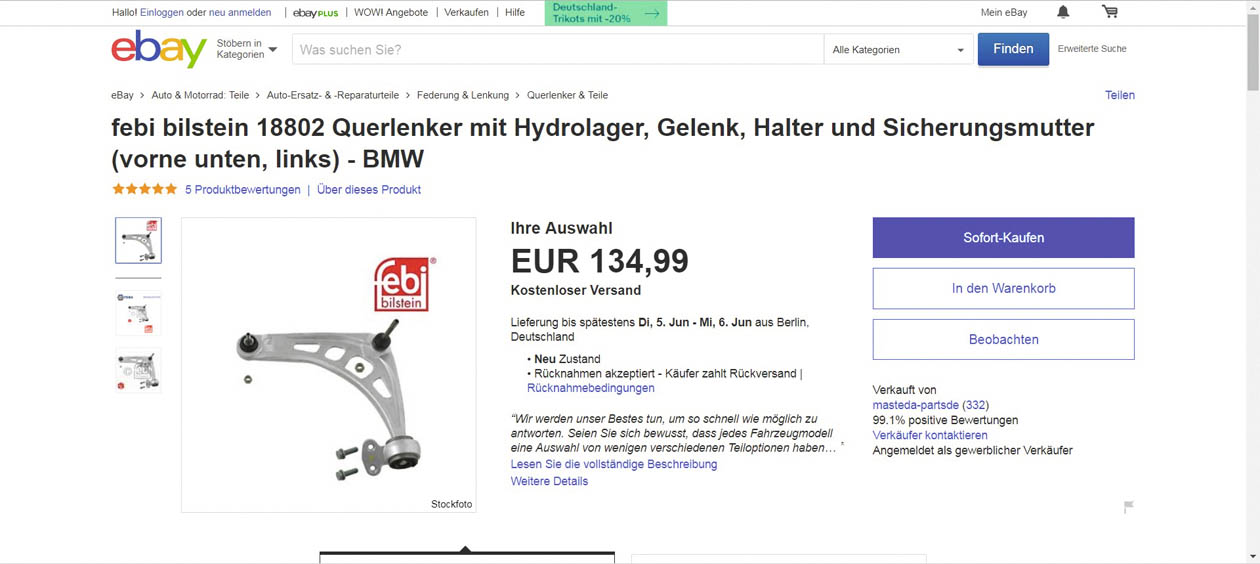The height and width of the screenshot is (564, 1260).
Task: Open the shopping cart icon
Action: click(1110, 12)
